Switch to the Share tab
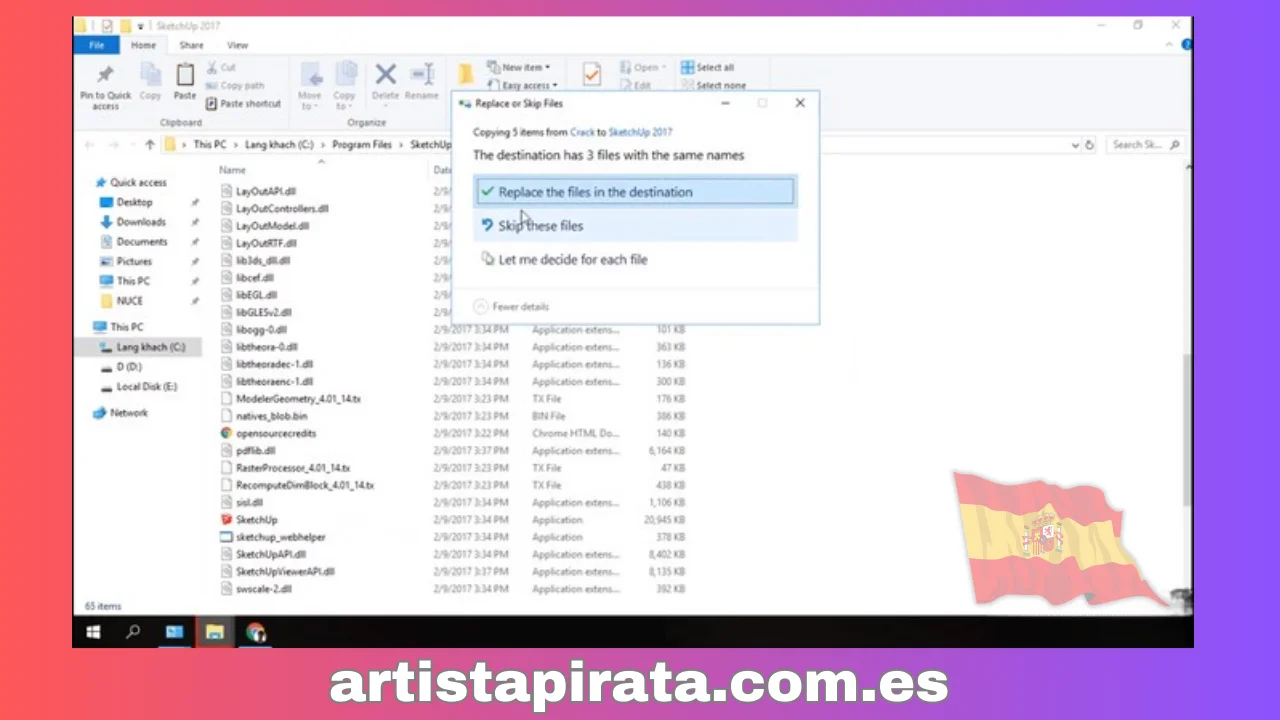 [x=191, y=45]
